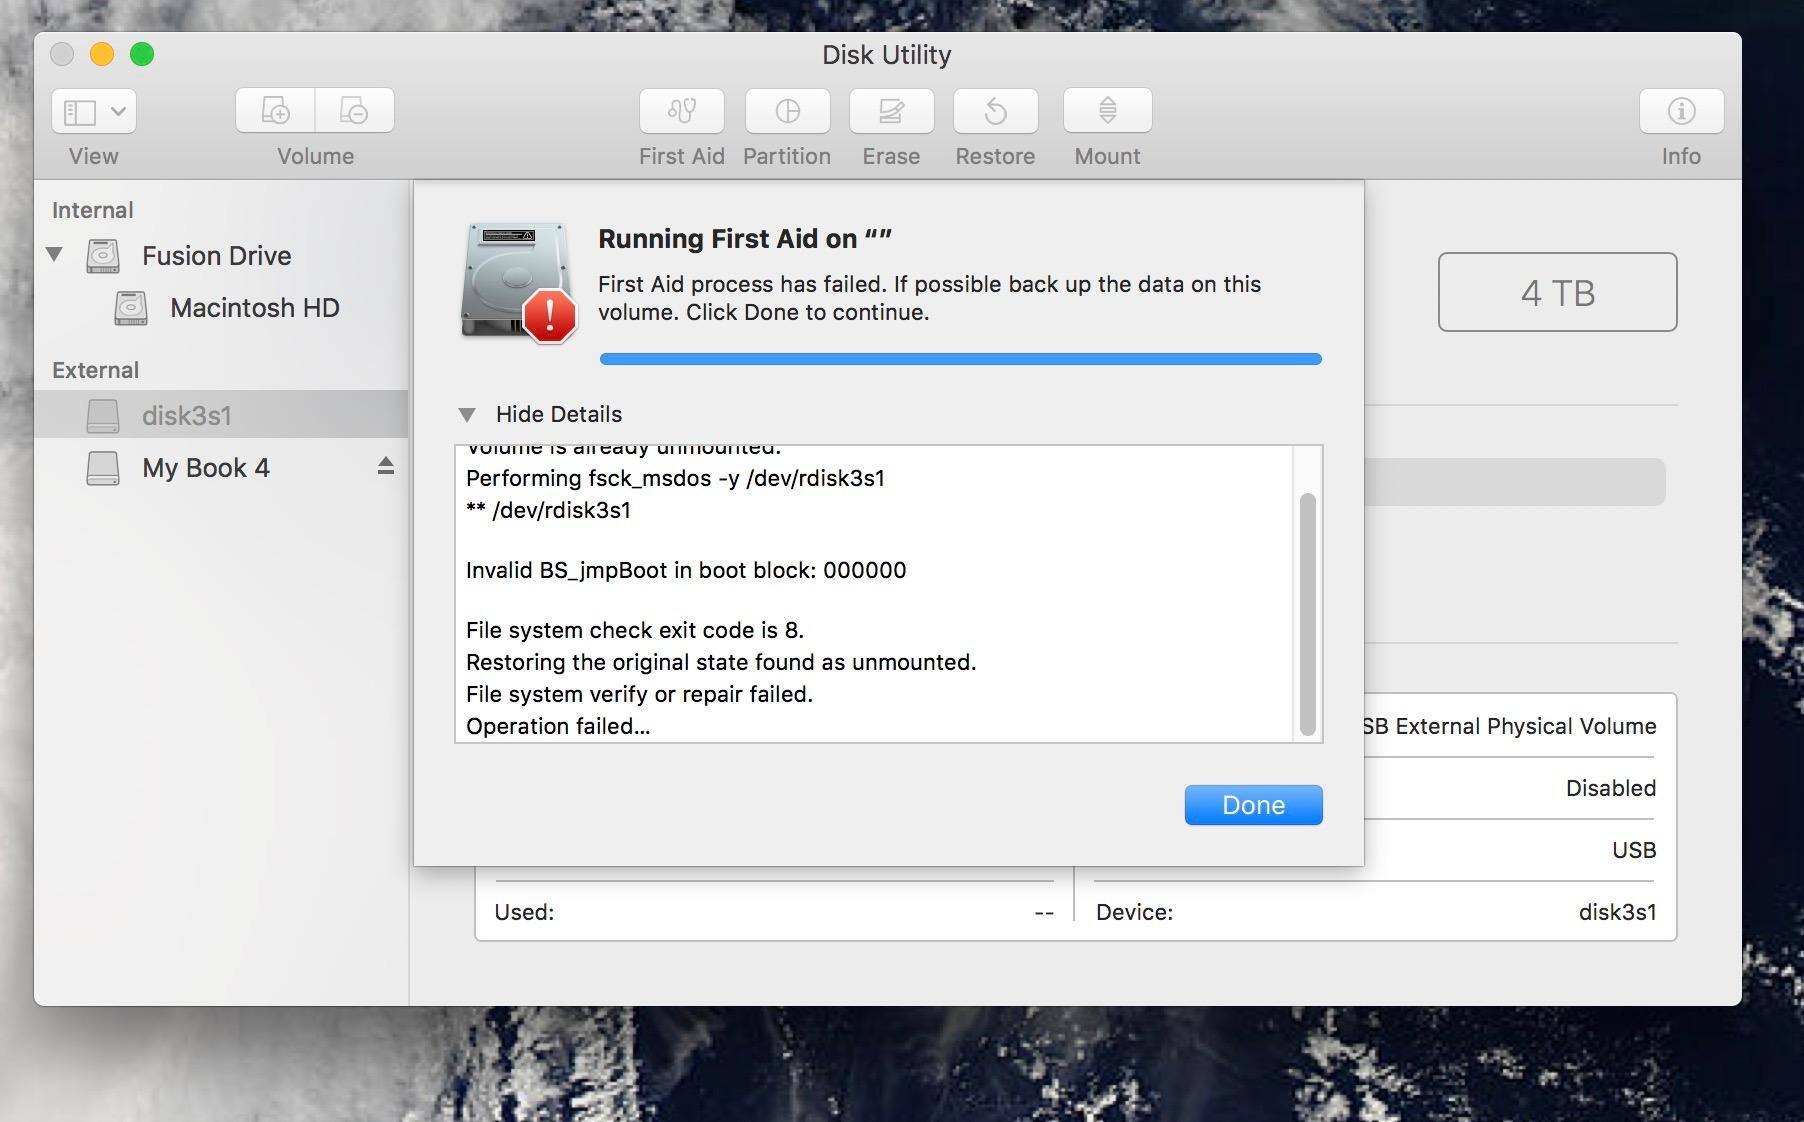The height and width of the screenshot is (1122, 1804).
Task: Click 'Performing fsck_msdos -y /dev/rdisk3s1' line
Action: [675, 479]
